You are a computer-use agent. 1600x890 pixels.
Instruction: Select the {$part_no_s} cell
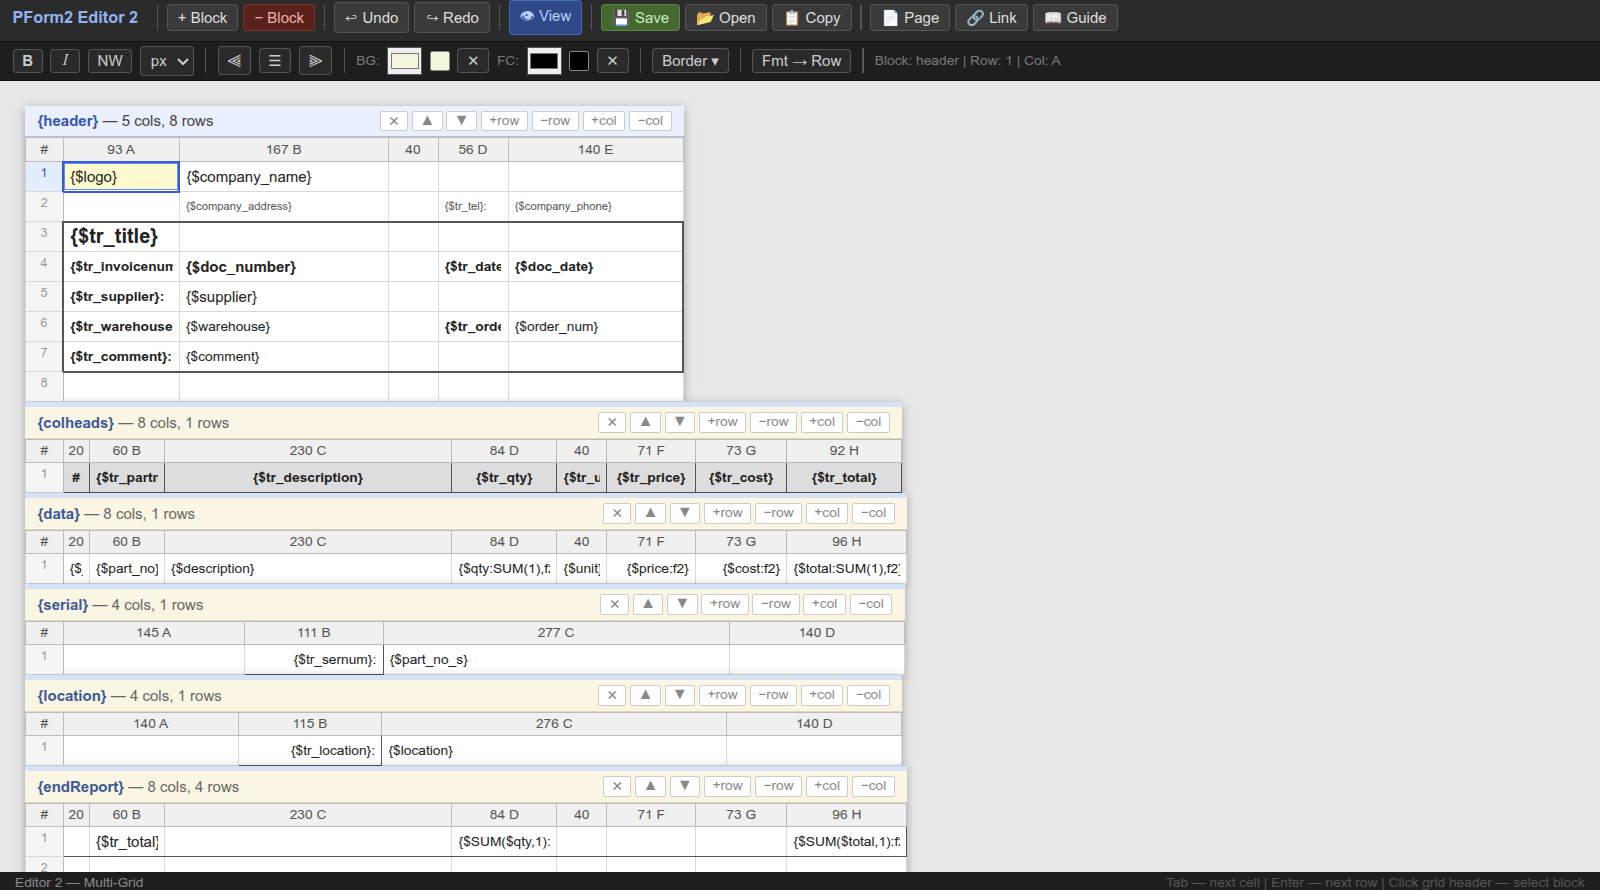point(556,660)
